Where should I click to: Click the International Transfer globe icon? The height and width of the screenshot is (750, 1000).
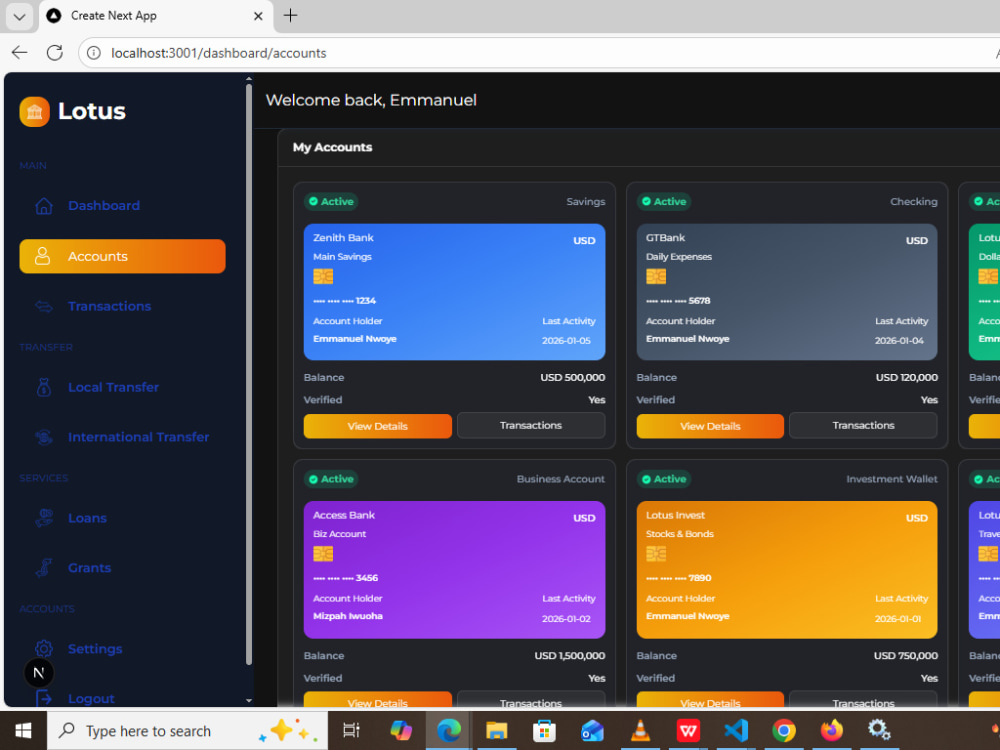[x=43, y=438]
